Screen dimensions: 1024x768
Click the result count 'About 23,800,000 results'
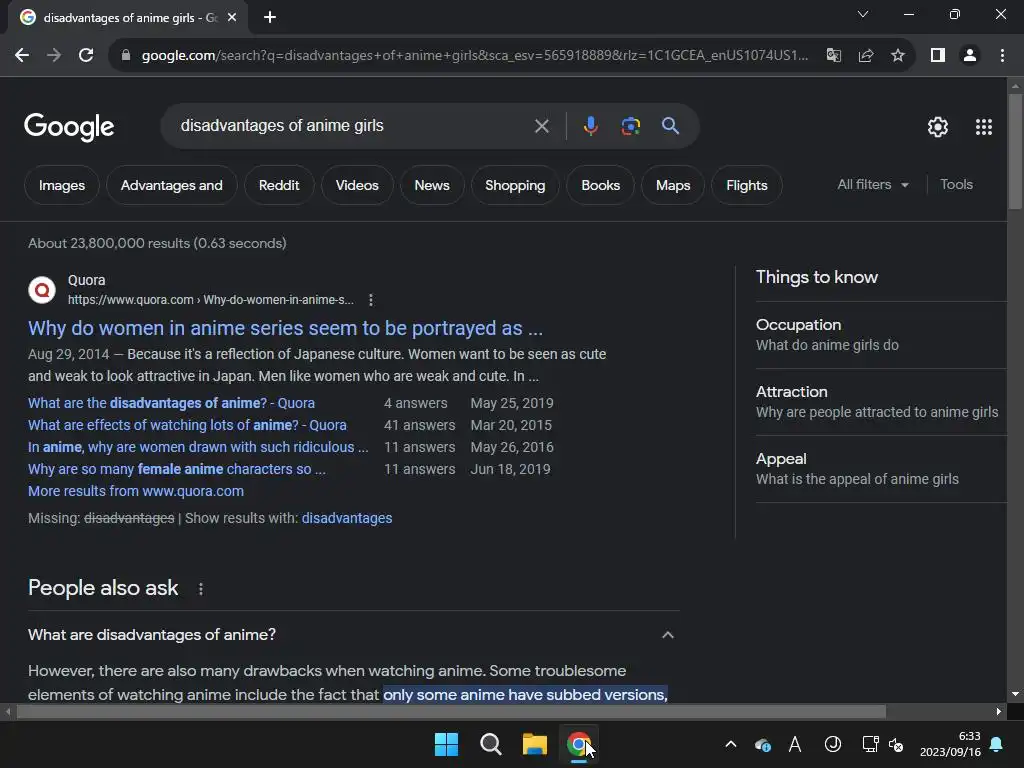[157, 243]
